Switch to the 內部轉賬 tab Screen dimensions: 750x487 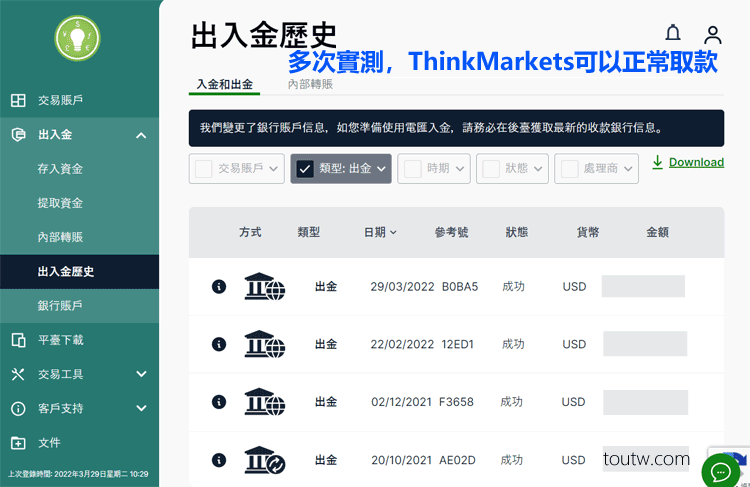(x=310, y=85)
